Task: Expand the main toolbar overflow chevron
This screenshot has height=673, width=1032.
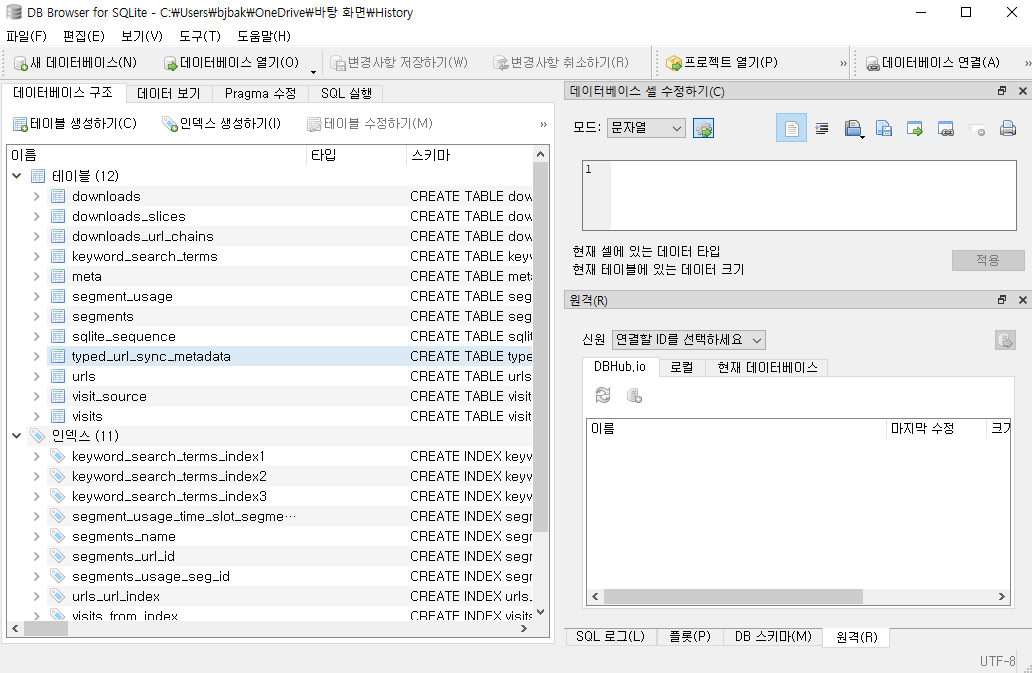Action: [843, 63]
